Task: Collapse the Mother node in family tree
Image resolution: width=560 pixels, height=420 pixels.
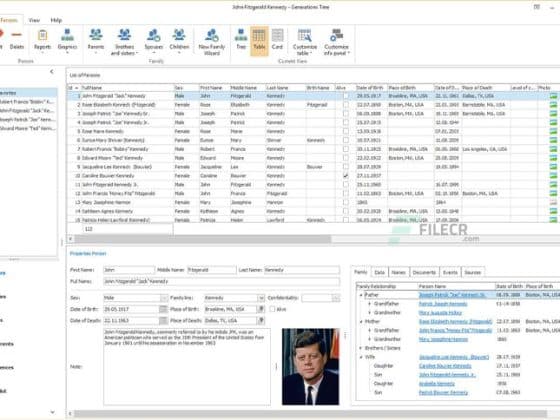Action: (x=361, y=322)
